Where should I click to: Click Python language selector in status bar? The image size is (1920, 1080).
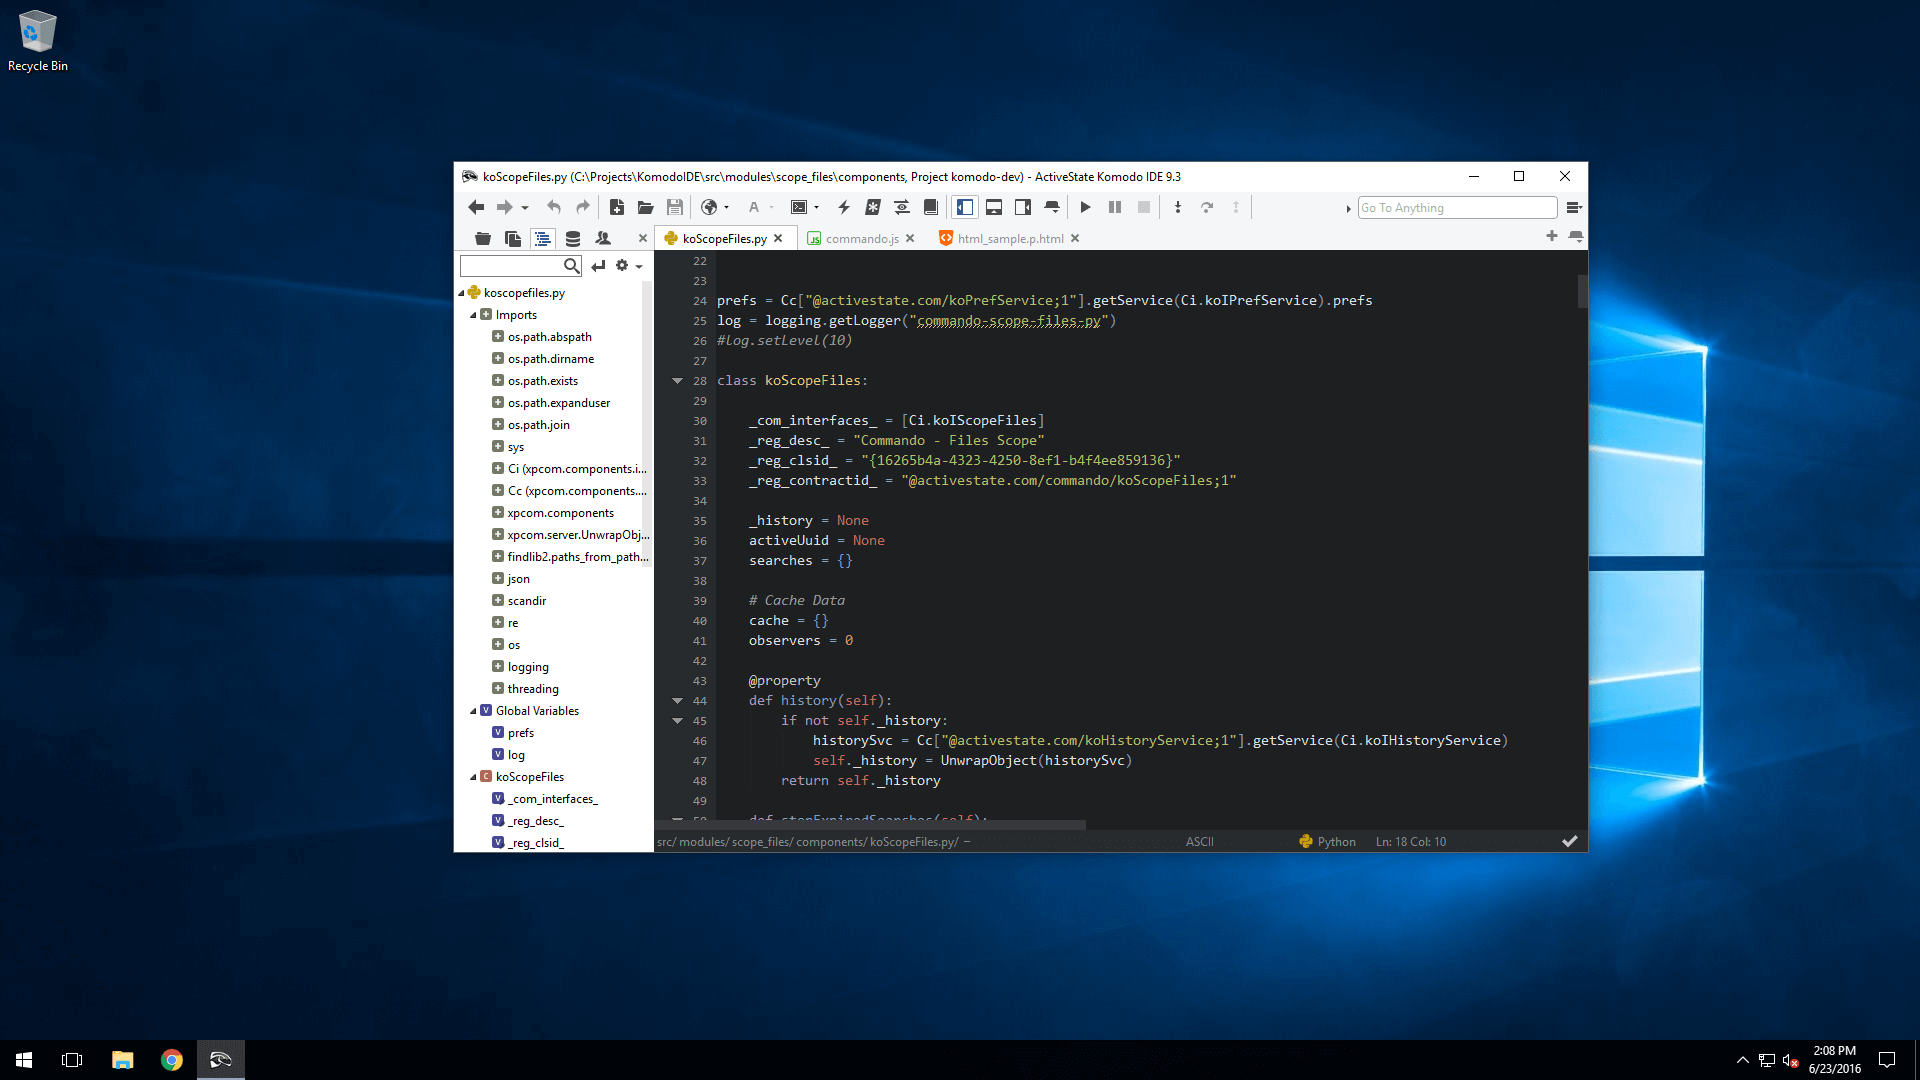click(x=1335, y=841)
